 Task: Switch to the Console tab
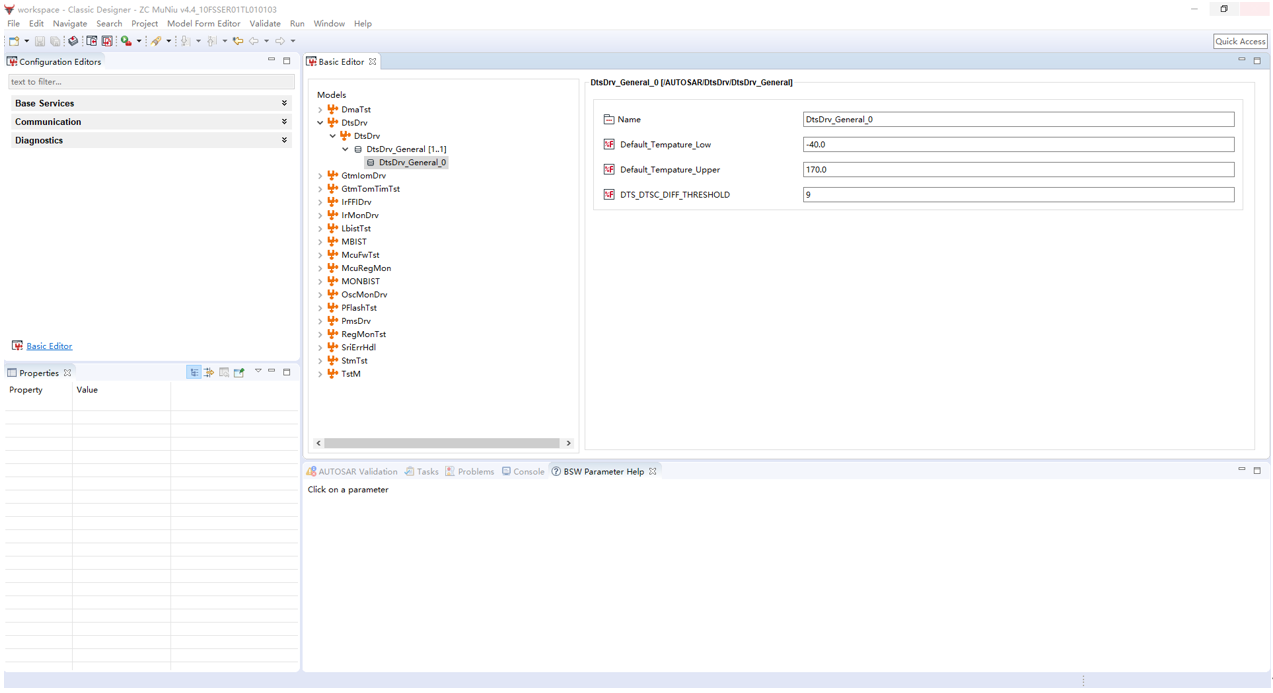tap(523, 471)
